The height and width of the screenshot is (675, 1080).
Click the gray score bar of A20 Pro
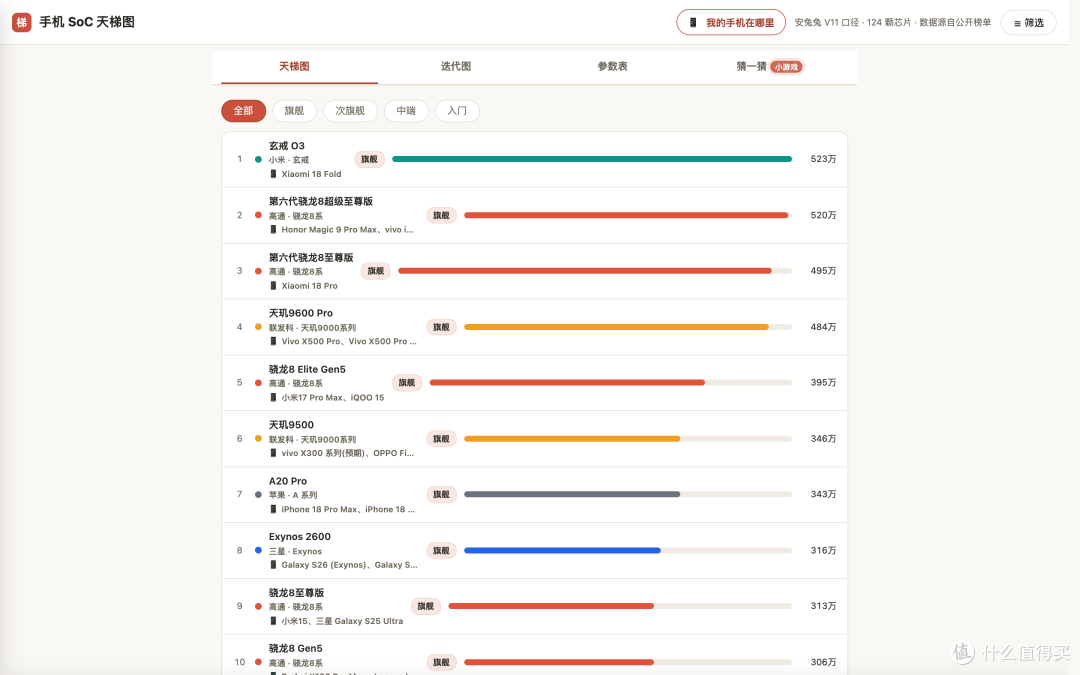pyautogui.click(x=572, y=495)
